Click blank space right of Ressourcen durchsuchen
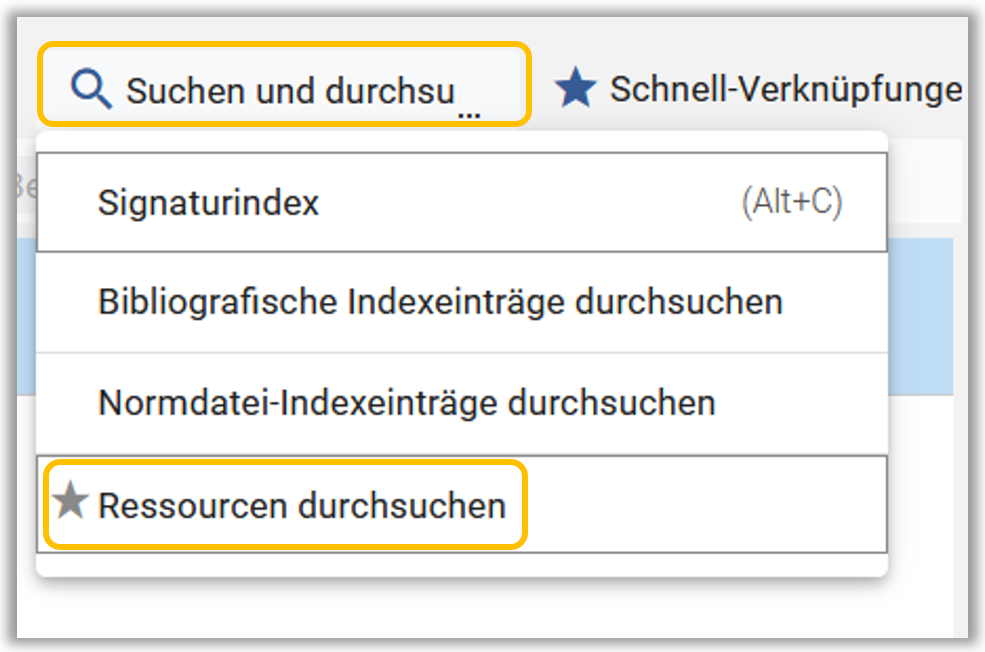Image resolution: width=985 pixels, height=652 pixels. (x=704, y=504)
